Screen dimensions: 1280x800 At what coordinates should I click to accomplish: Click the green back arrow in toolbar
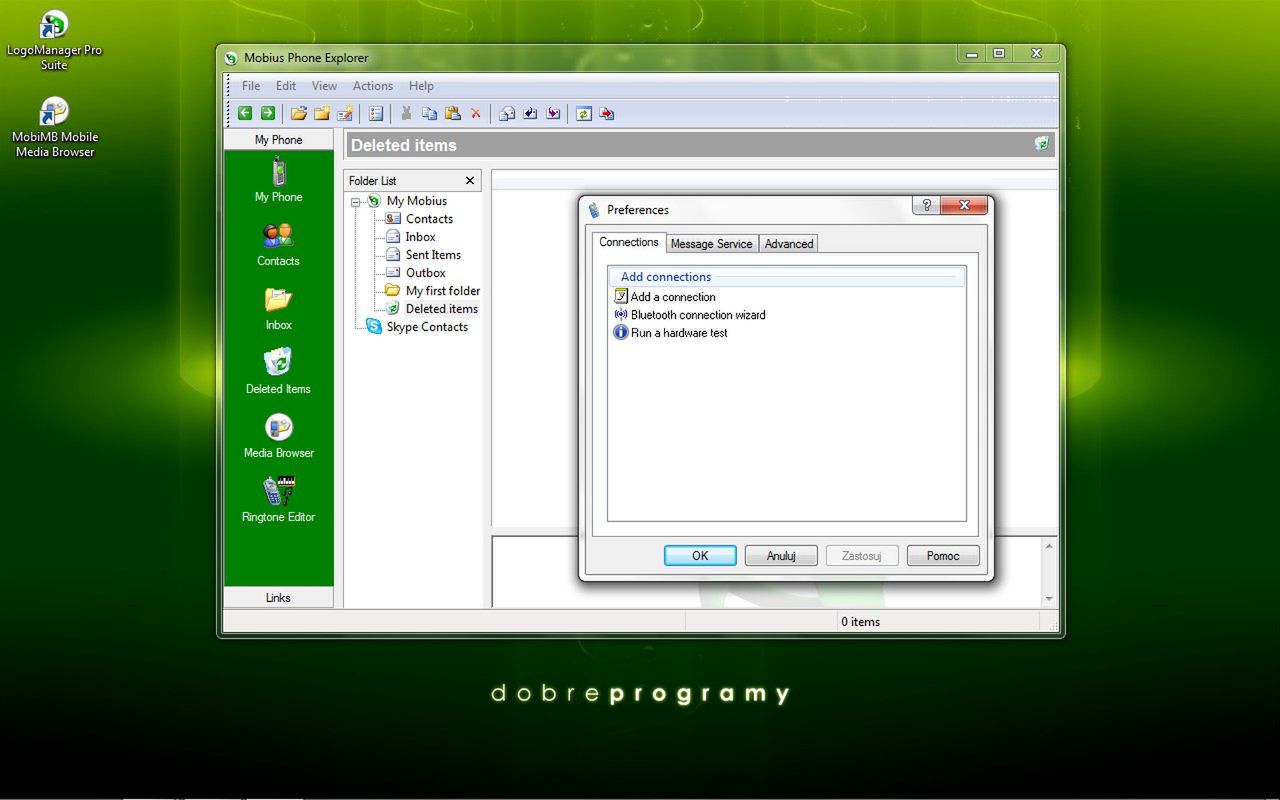click(245, 113)
